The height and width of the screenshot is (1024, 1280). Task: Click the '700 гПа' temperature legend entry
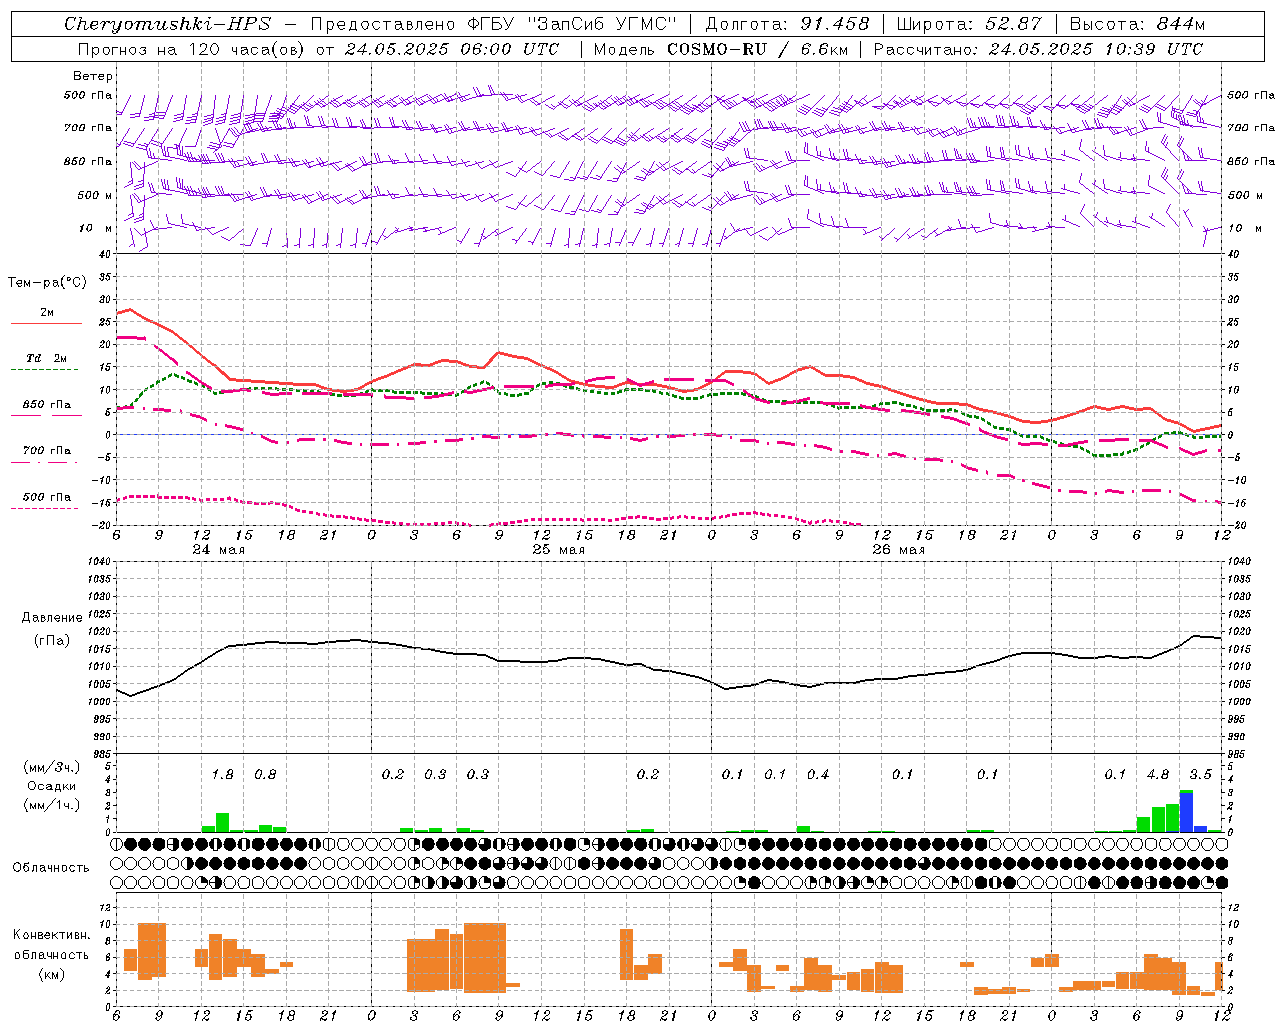click(x=47, y=451)
